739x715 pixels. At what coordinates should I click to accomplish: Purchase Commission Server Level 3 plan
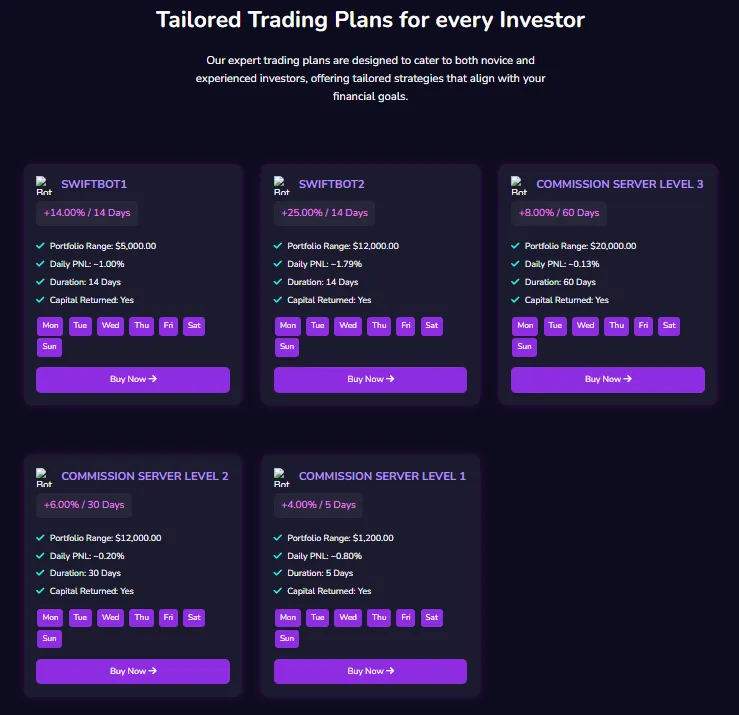coord(608,379)
